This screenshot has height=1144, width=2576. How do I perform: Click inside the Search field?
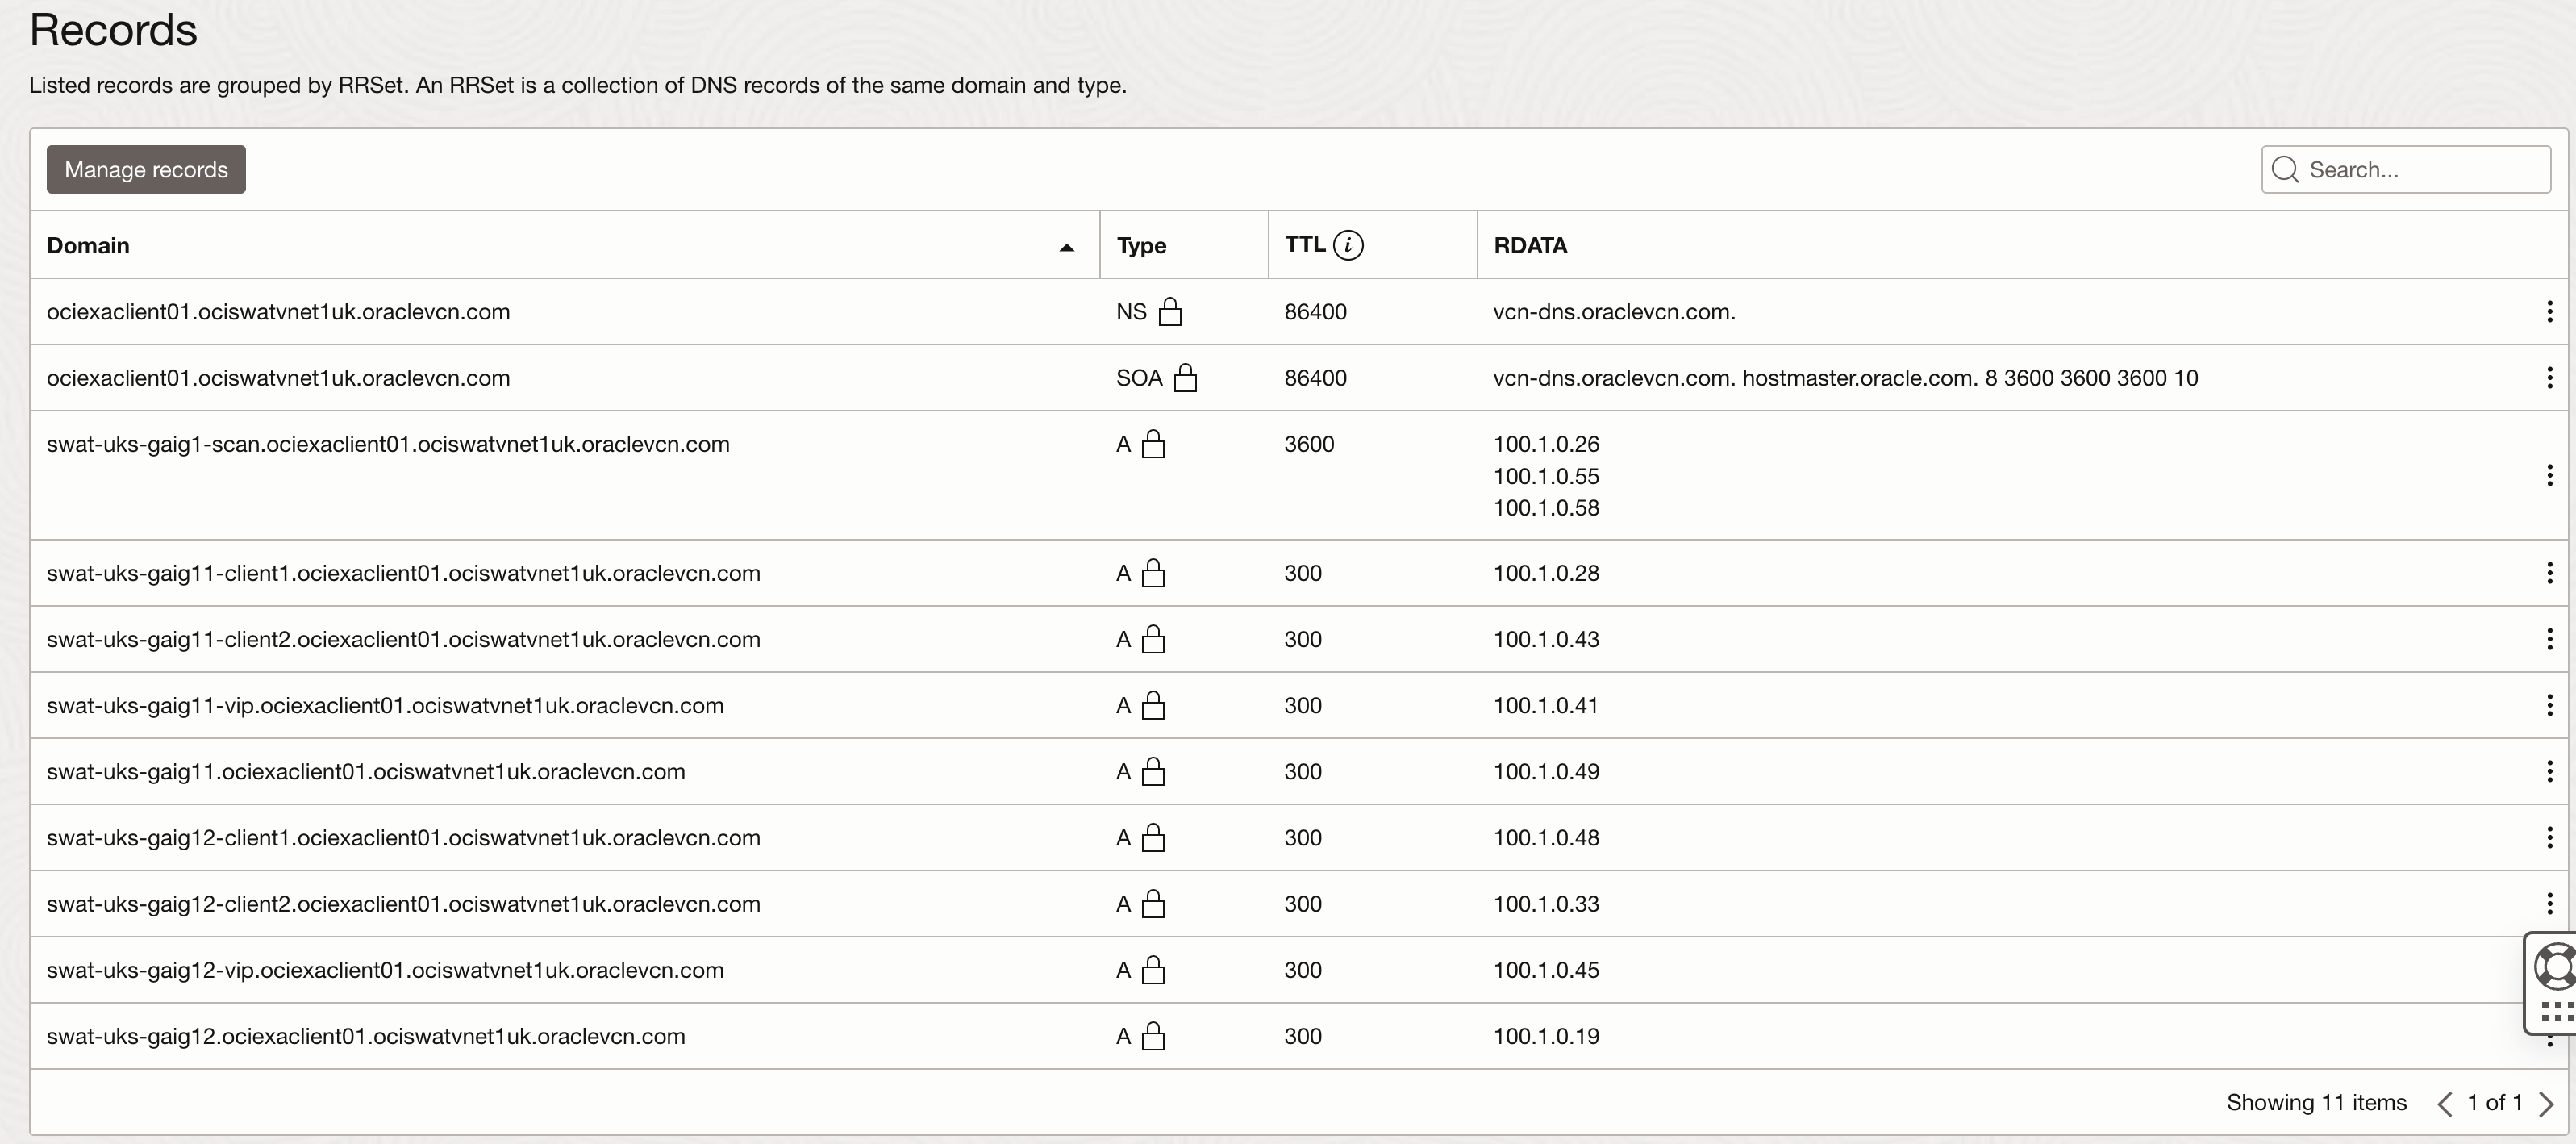click(2400, 169)
